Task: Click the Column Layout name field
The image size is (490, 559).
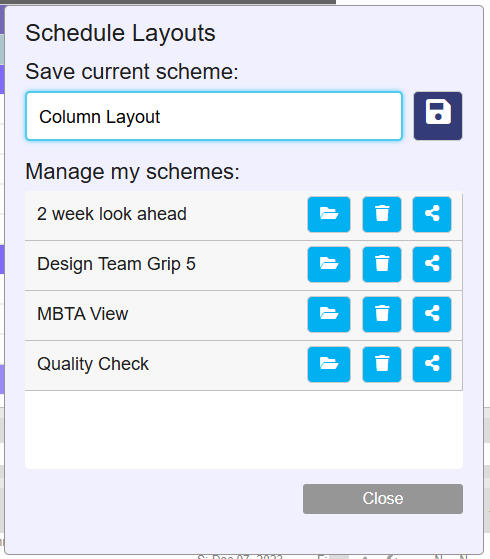Action: [214, 116]
